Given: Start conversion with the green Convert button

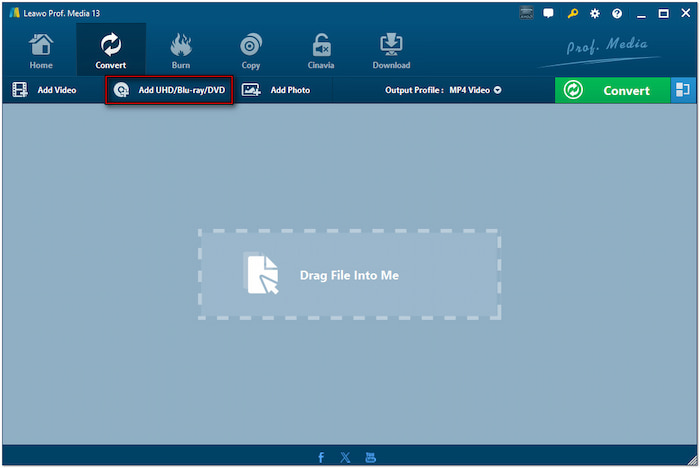Looking at the screenshot, I should 612,90.
